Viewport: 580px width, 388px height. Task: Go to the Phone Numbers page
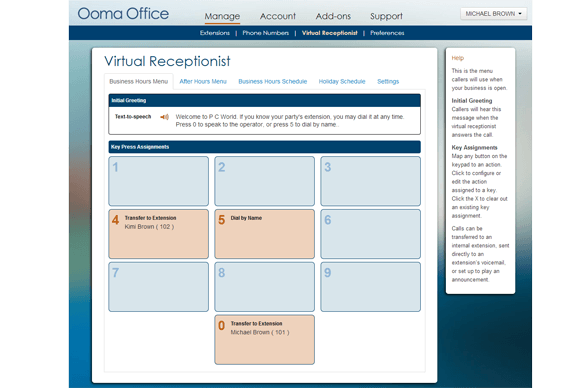[266, 33]
